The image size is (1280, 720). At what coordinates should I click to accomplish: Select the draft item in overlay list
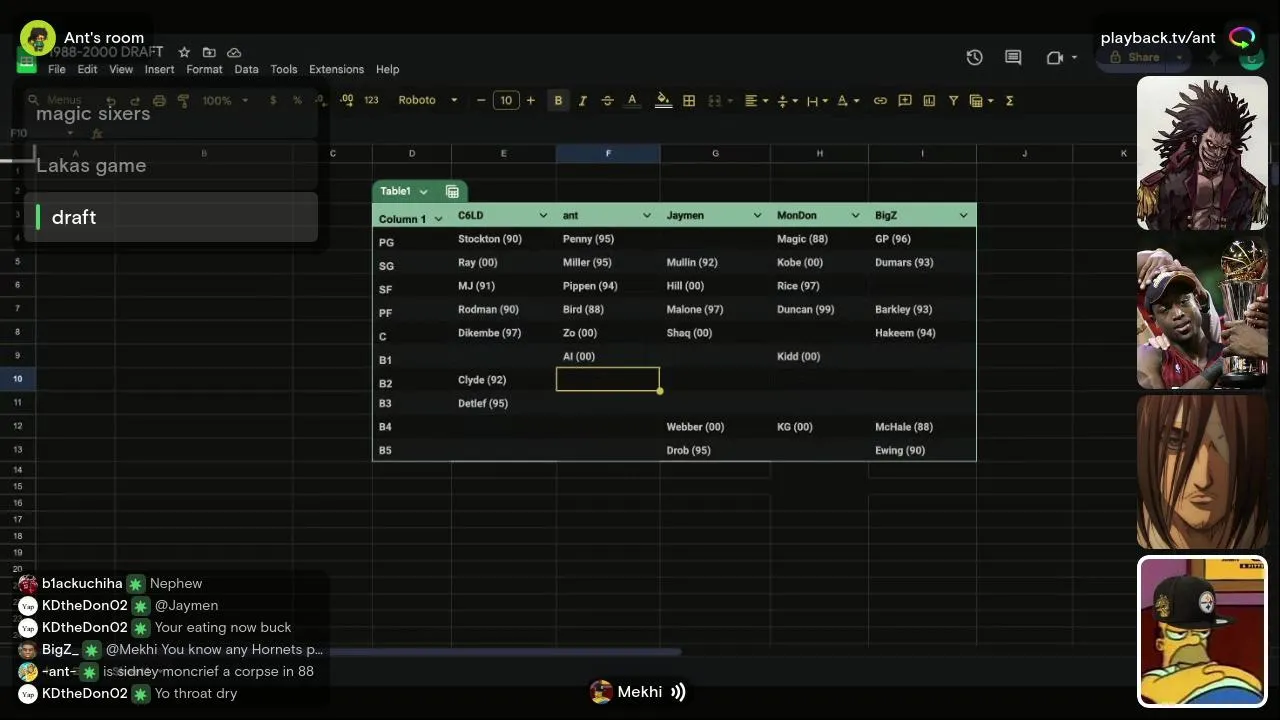click(x=170, y=217)
